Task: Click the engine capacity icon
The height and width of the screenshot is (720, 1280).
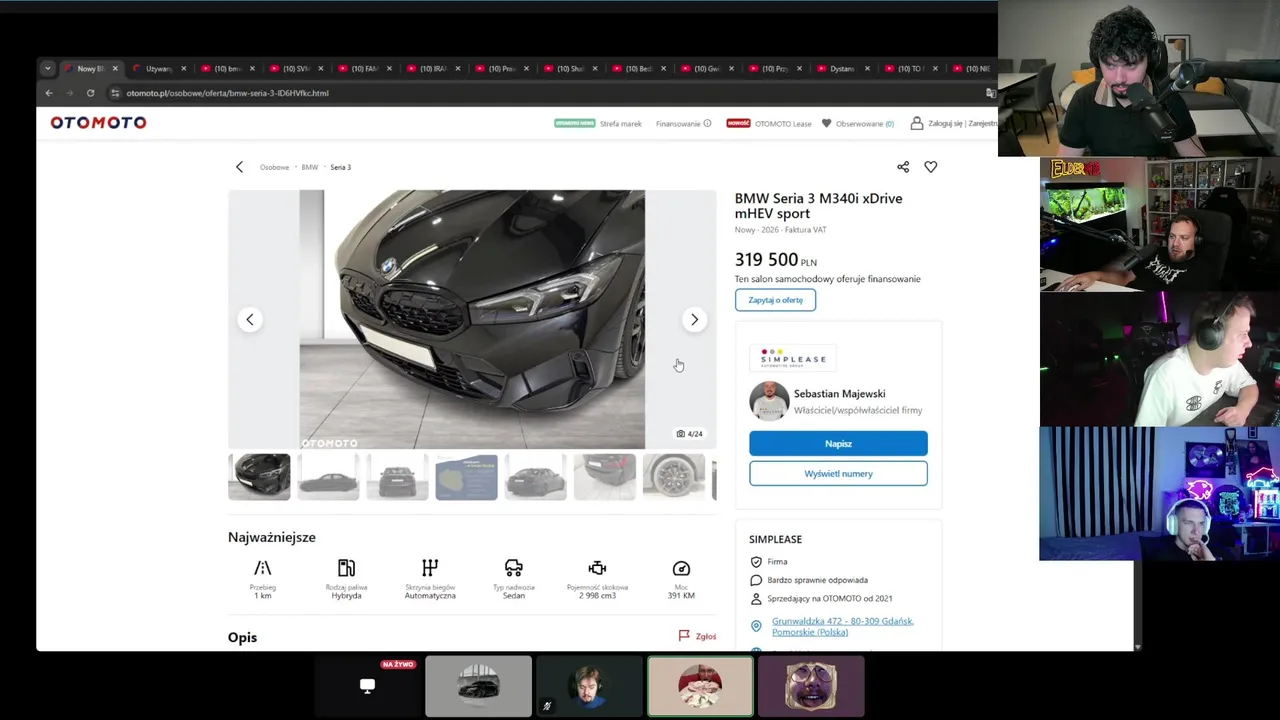Action: coord(597,568)
